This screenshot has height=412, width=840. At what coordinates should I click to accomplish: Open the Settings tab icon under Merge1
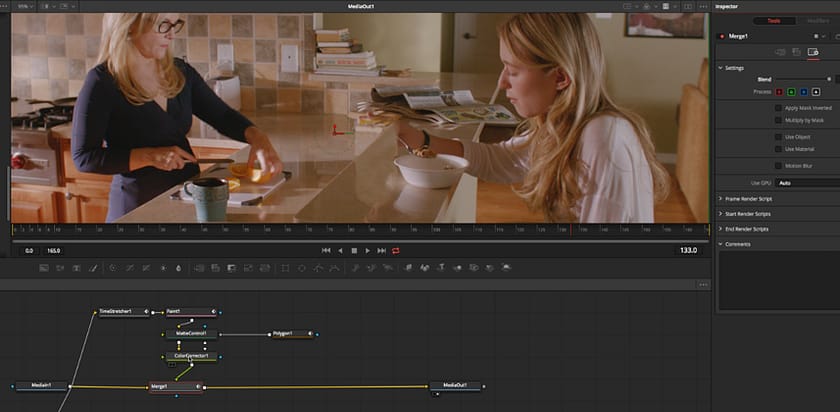coord(813,52)
